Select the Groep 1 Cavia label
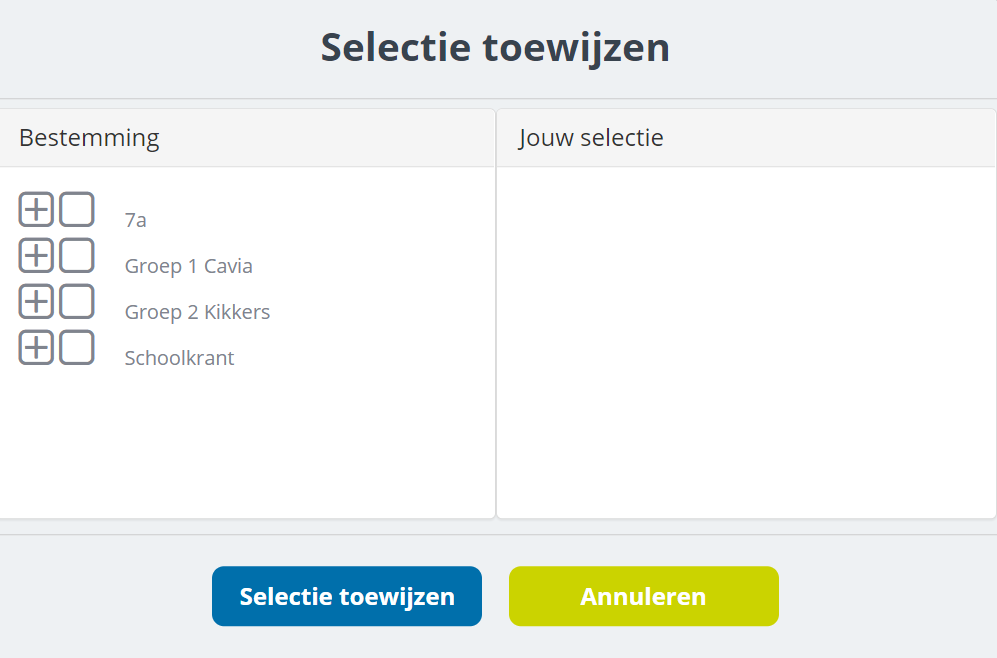Viewport: 997px width, 658px height. pos(188,266)
